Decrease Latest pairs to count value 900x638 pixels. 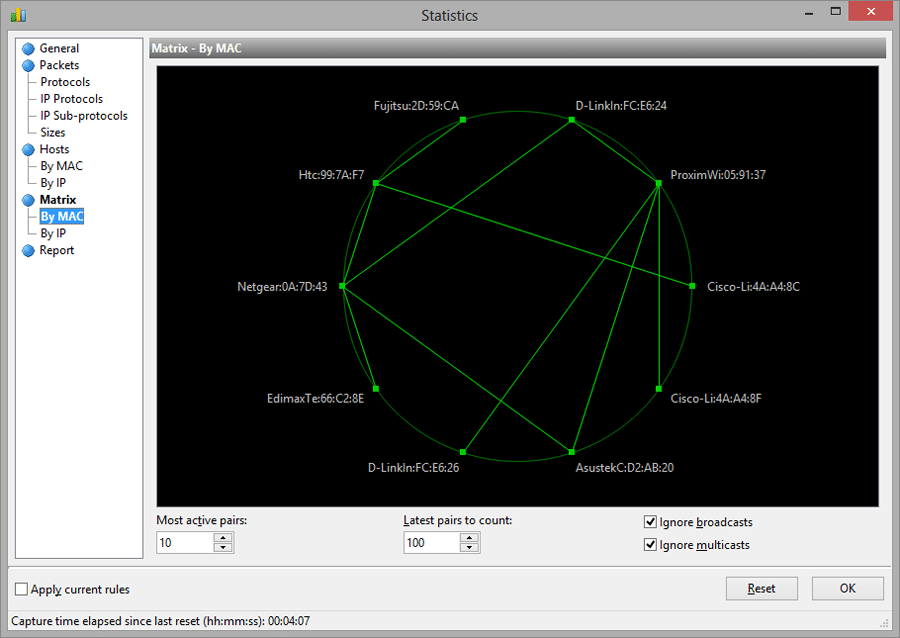pos(470,547)
